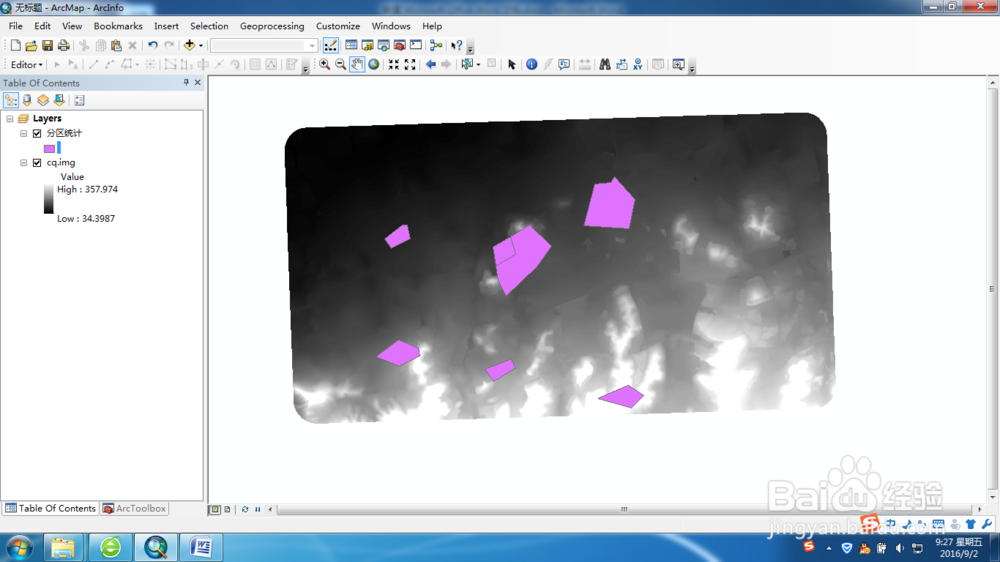Open the Add Data dropdown arrow
The image size is (1000, 562).
[201, 45]
